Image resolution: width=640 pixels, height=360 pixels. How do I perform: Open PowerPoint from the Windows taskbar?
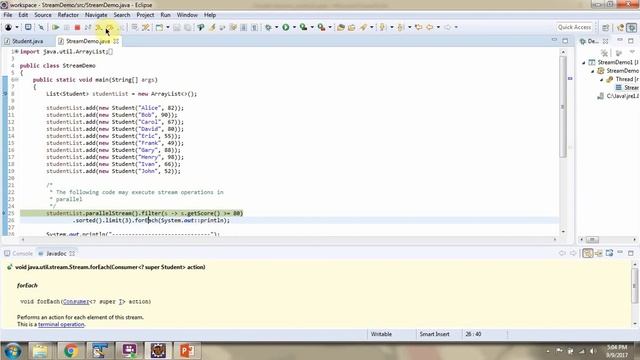tap(187, 351)
